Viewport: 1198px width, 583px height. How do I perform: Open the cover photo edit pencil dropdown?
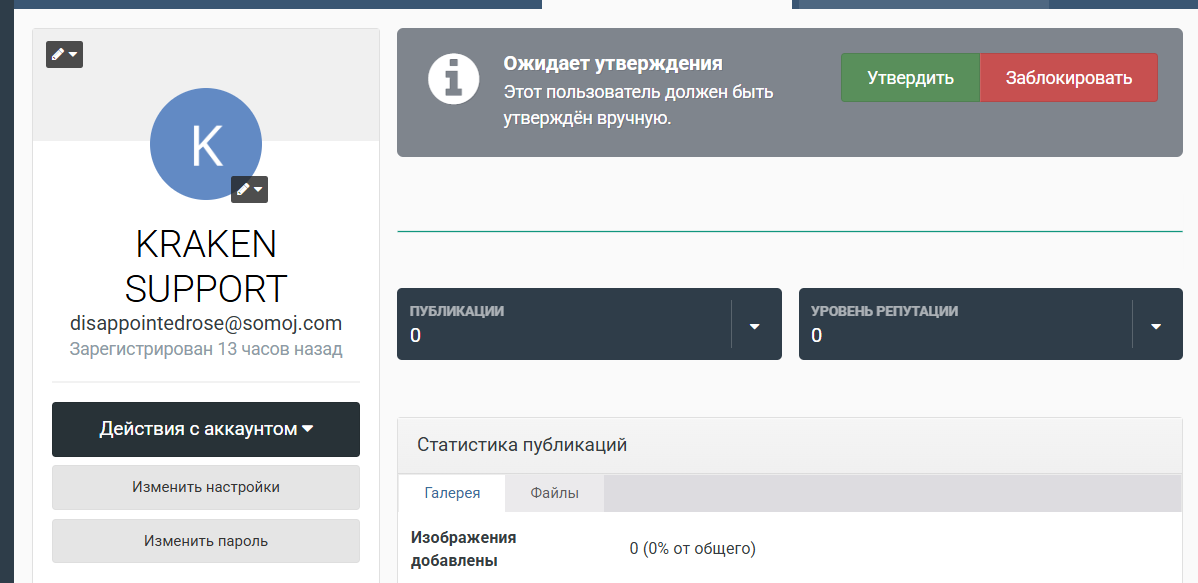point(64,54)
